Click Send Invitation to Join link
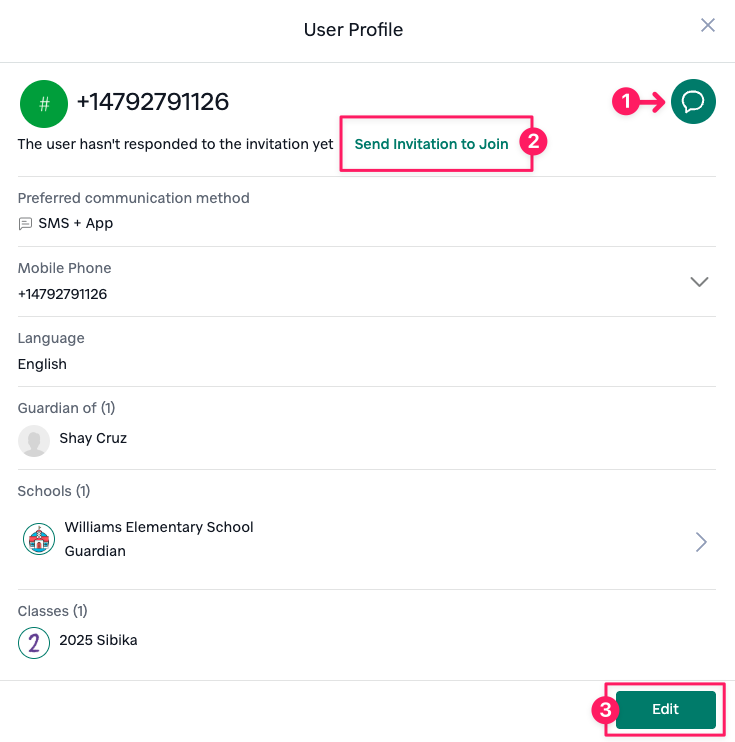Screen dimensions: 735x742 click(x=431, y=144)
